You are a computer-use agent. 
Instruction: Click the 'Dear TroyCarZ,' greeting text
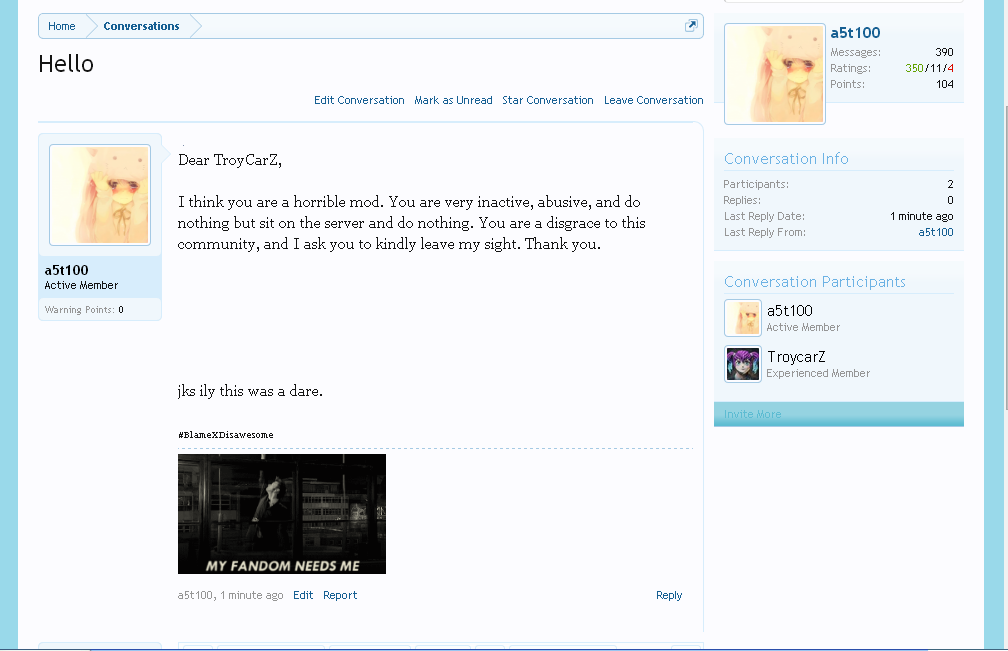[230, 160]
